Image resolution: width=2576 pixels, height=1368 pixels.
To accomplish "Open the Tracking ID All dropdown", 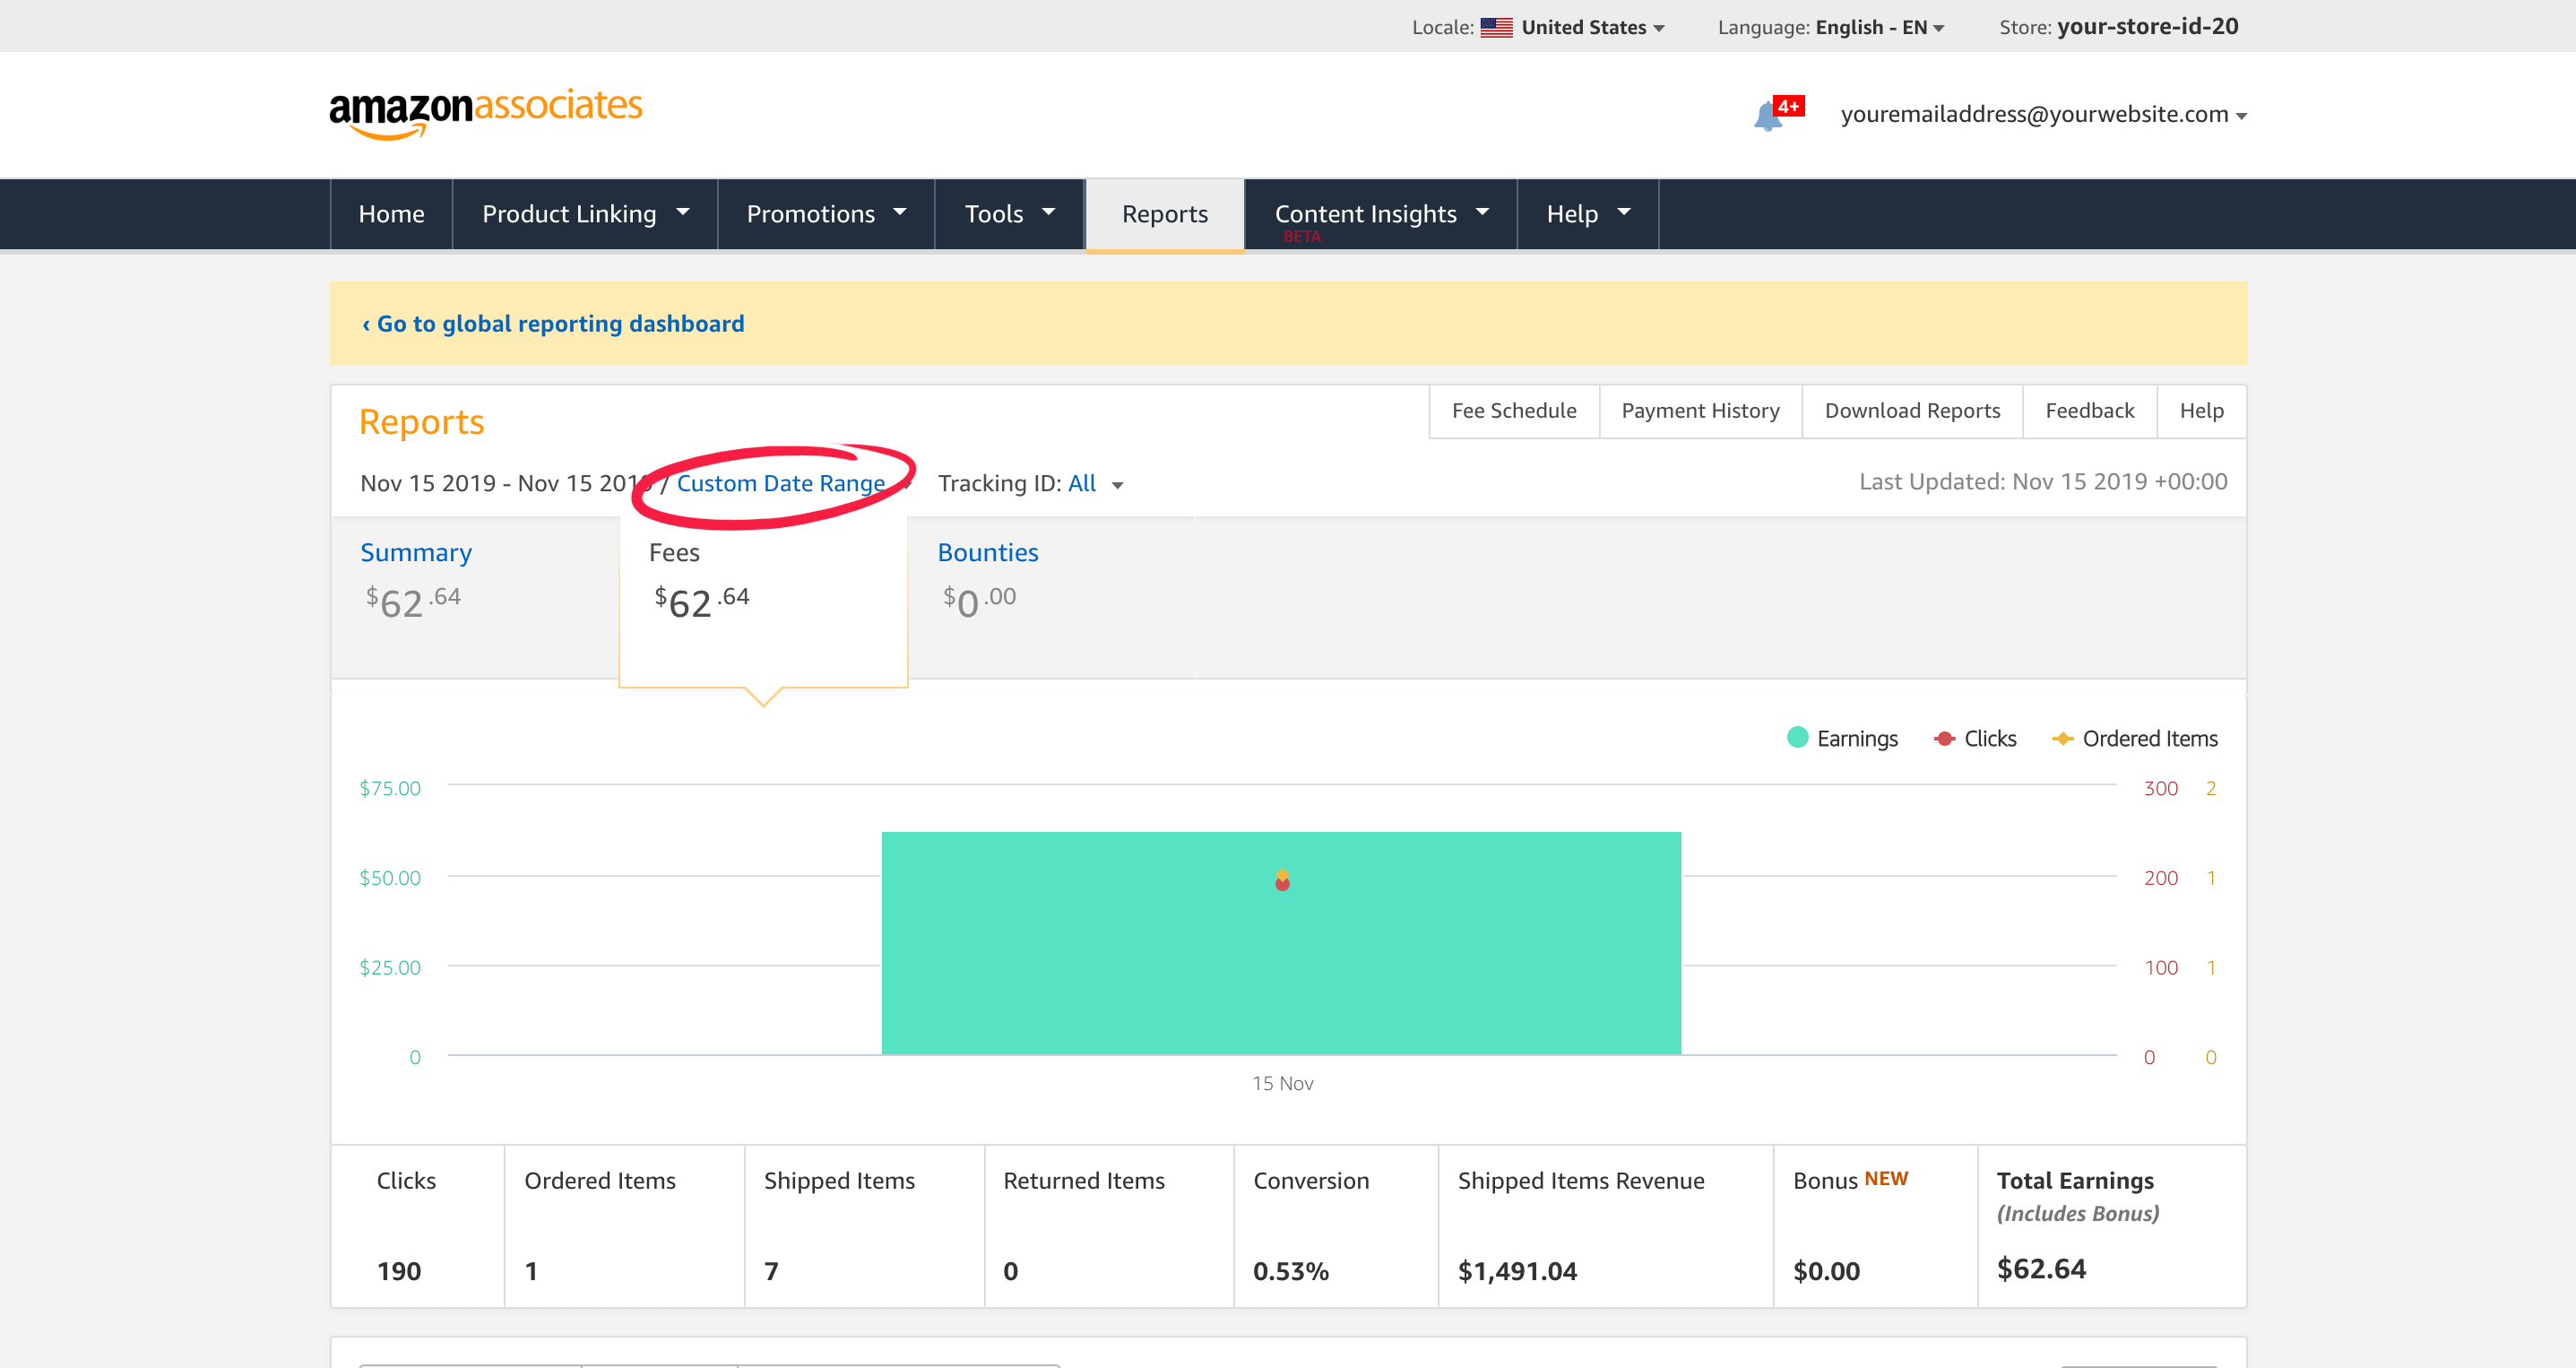I will (x=1095, y=484).
